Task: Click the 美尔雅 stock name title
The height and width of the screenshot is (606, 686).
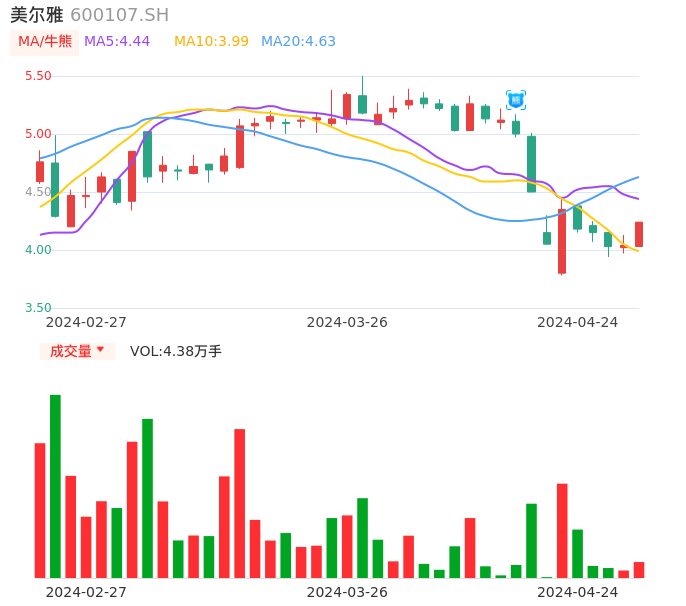Action: pos(36,15)
